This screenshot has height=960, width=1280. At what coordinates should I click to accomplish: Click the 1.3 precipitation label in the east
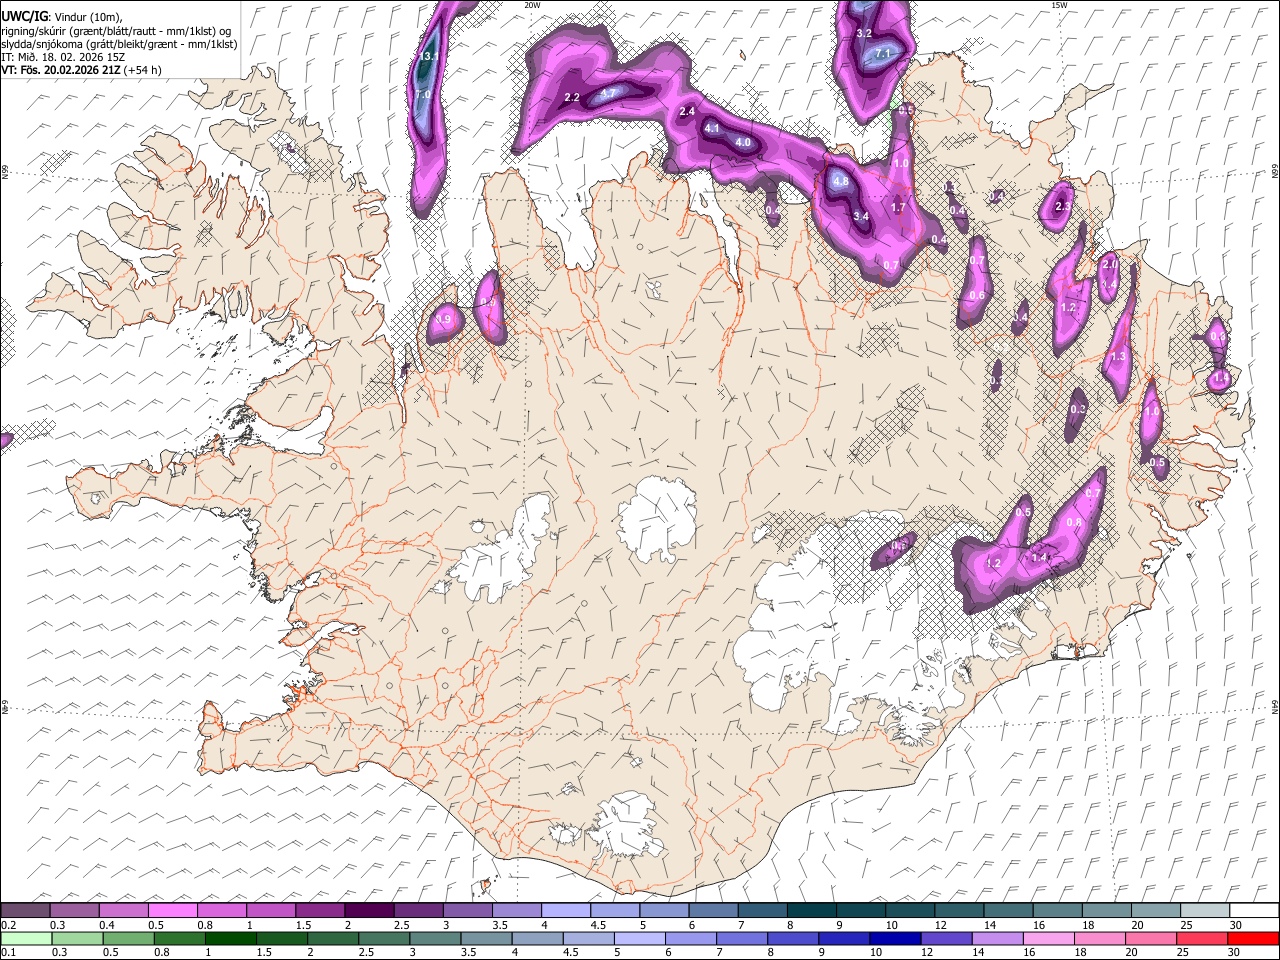pos(1118,357)
